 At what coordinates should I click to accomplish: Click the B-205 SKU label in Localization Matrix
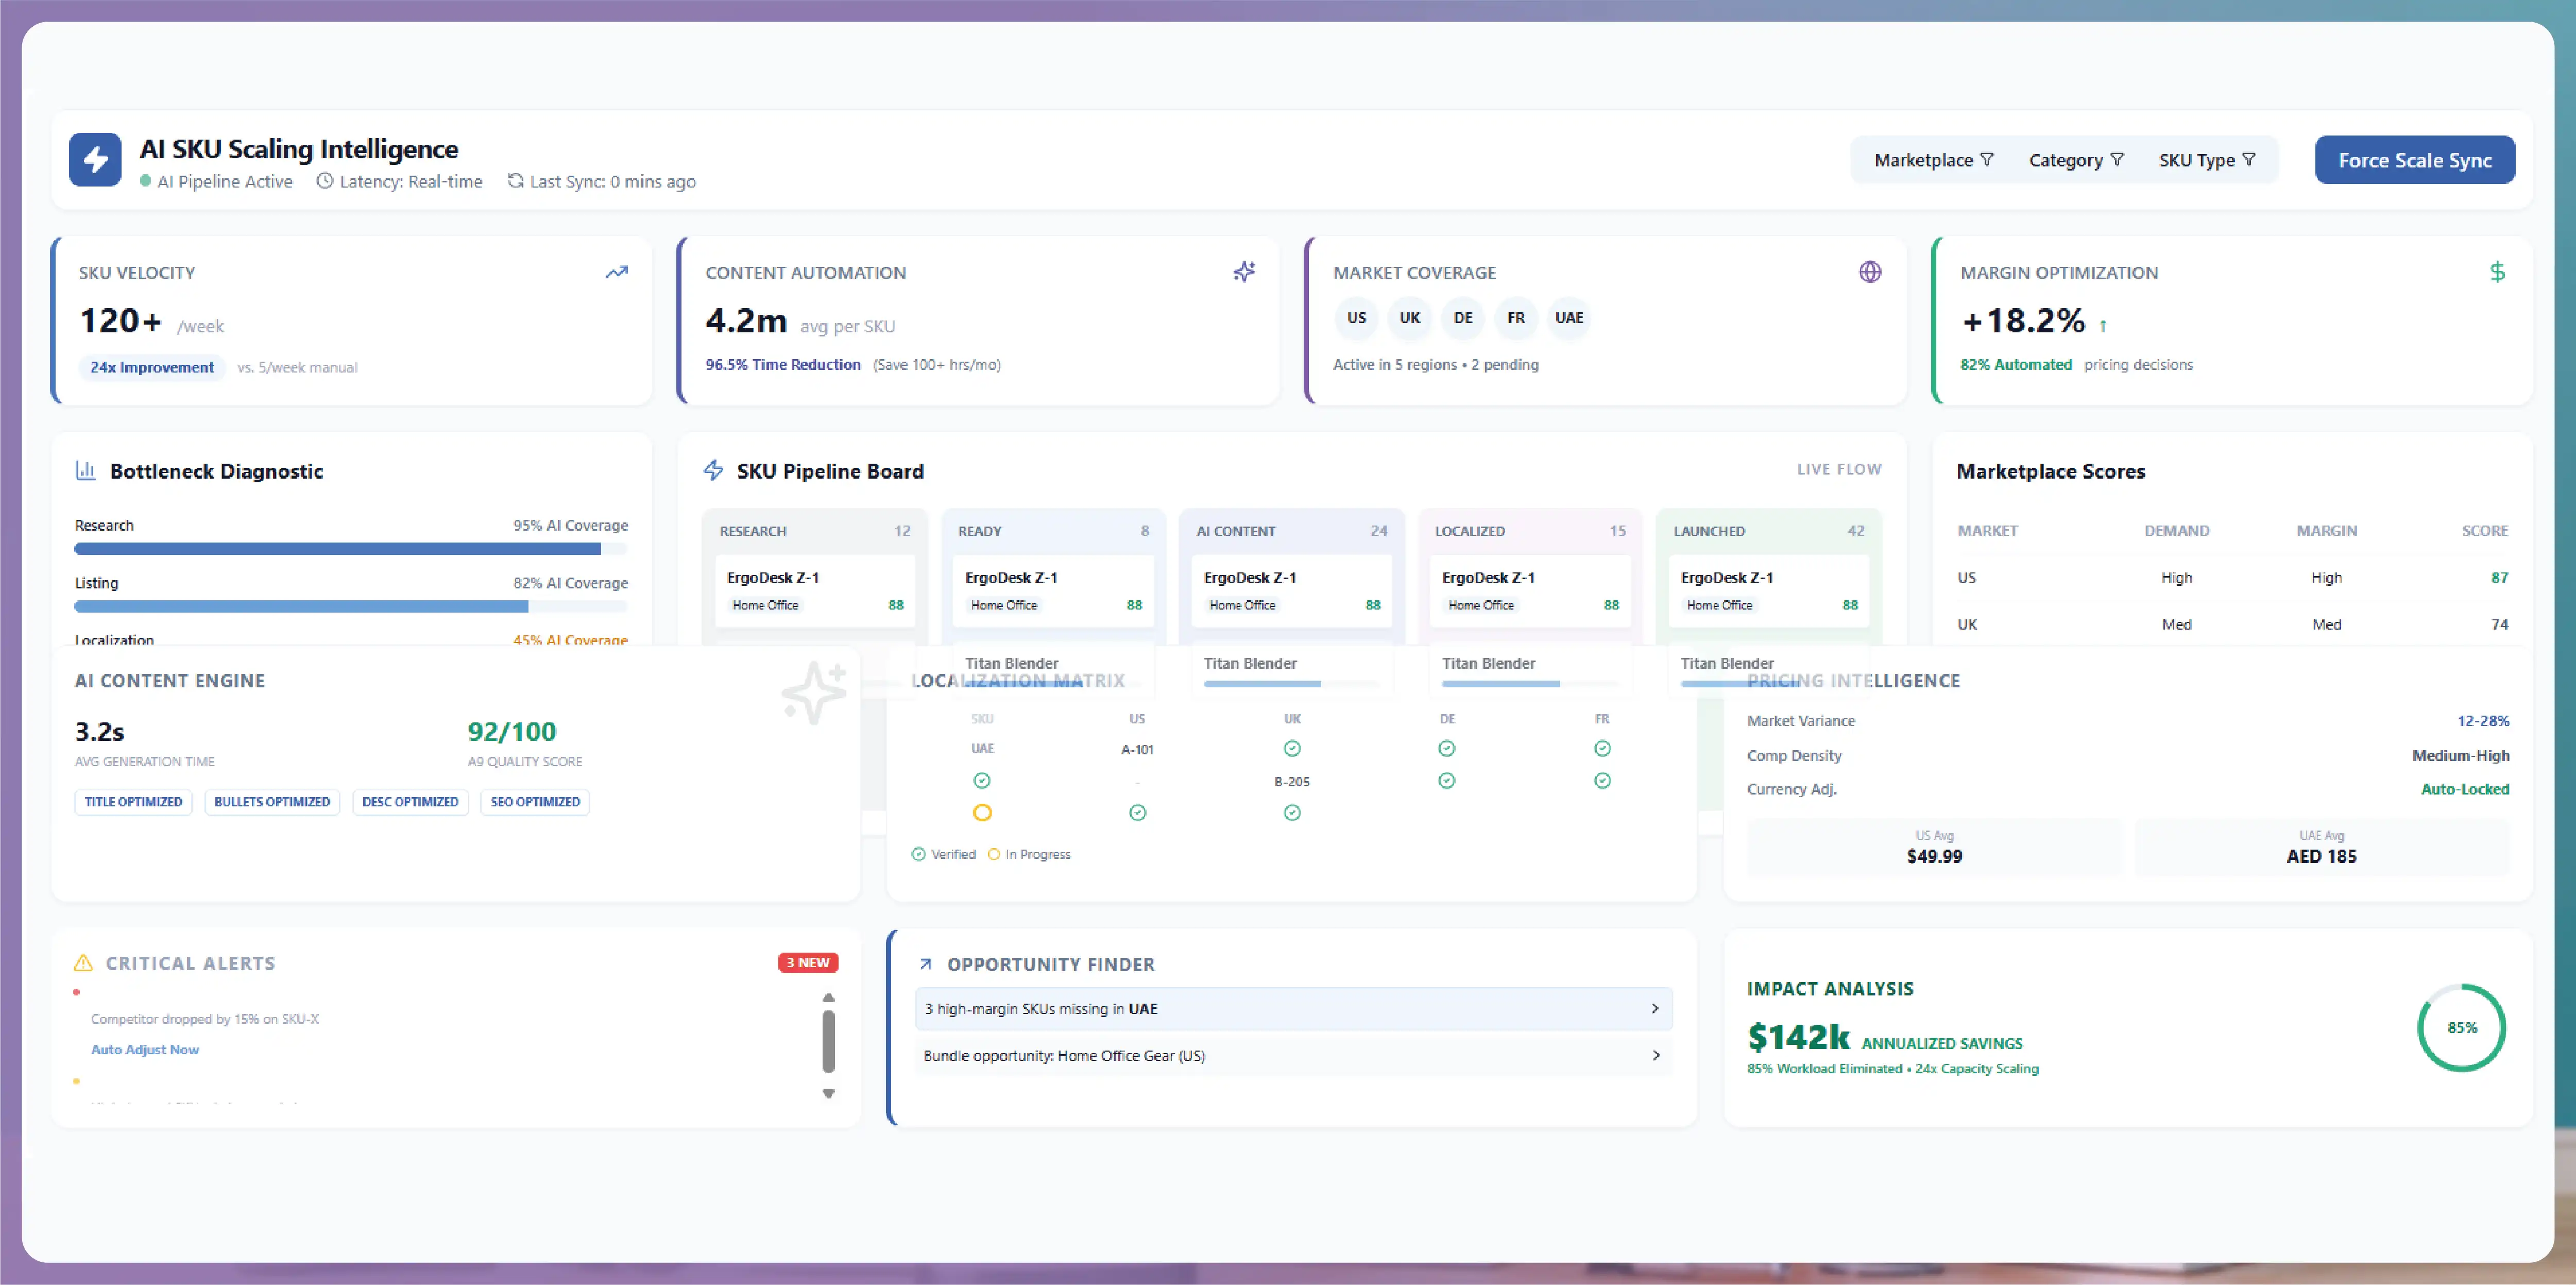1292,782
